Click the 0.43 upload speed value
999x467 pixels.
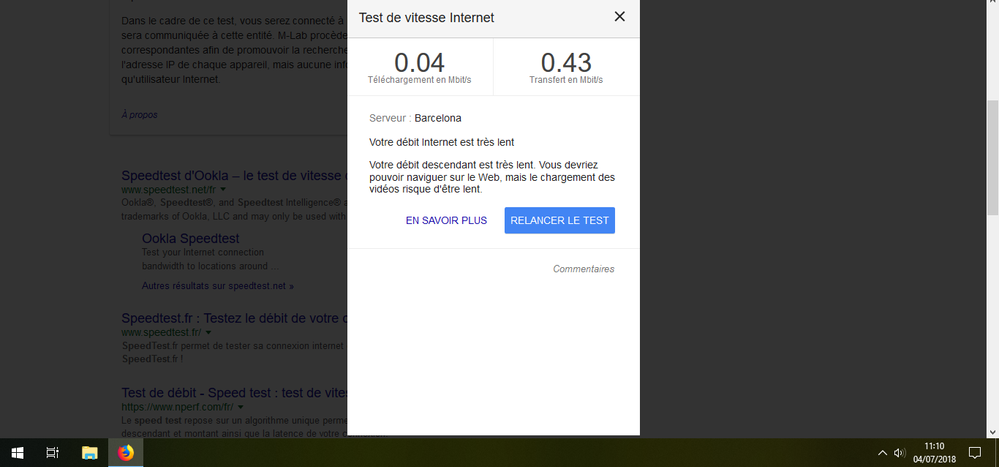566,62
